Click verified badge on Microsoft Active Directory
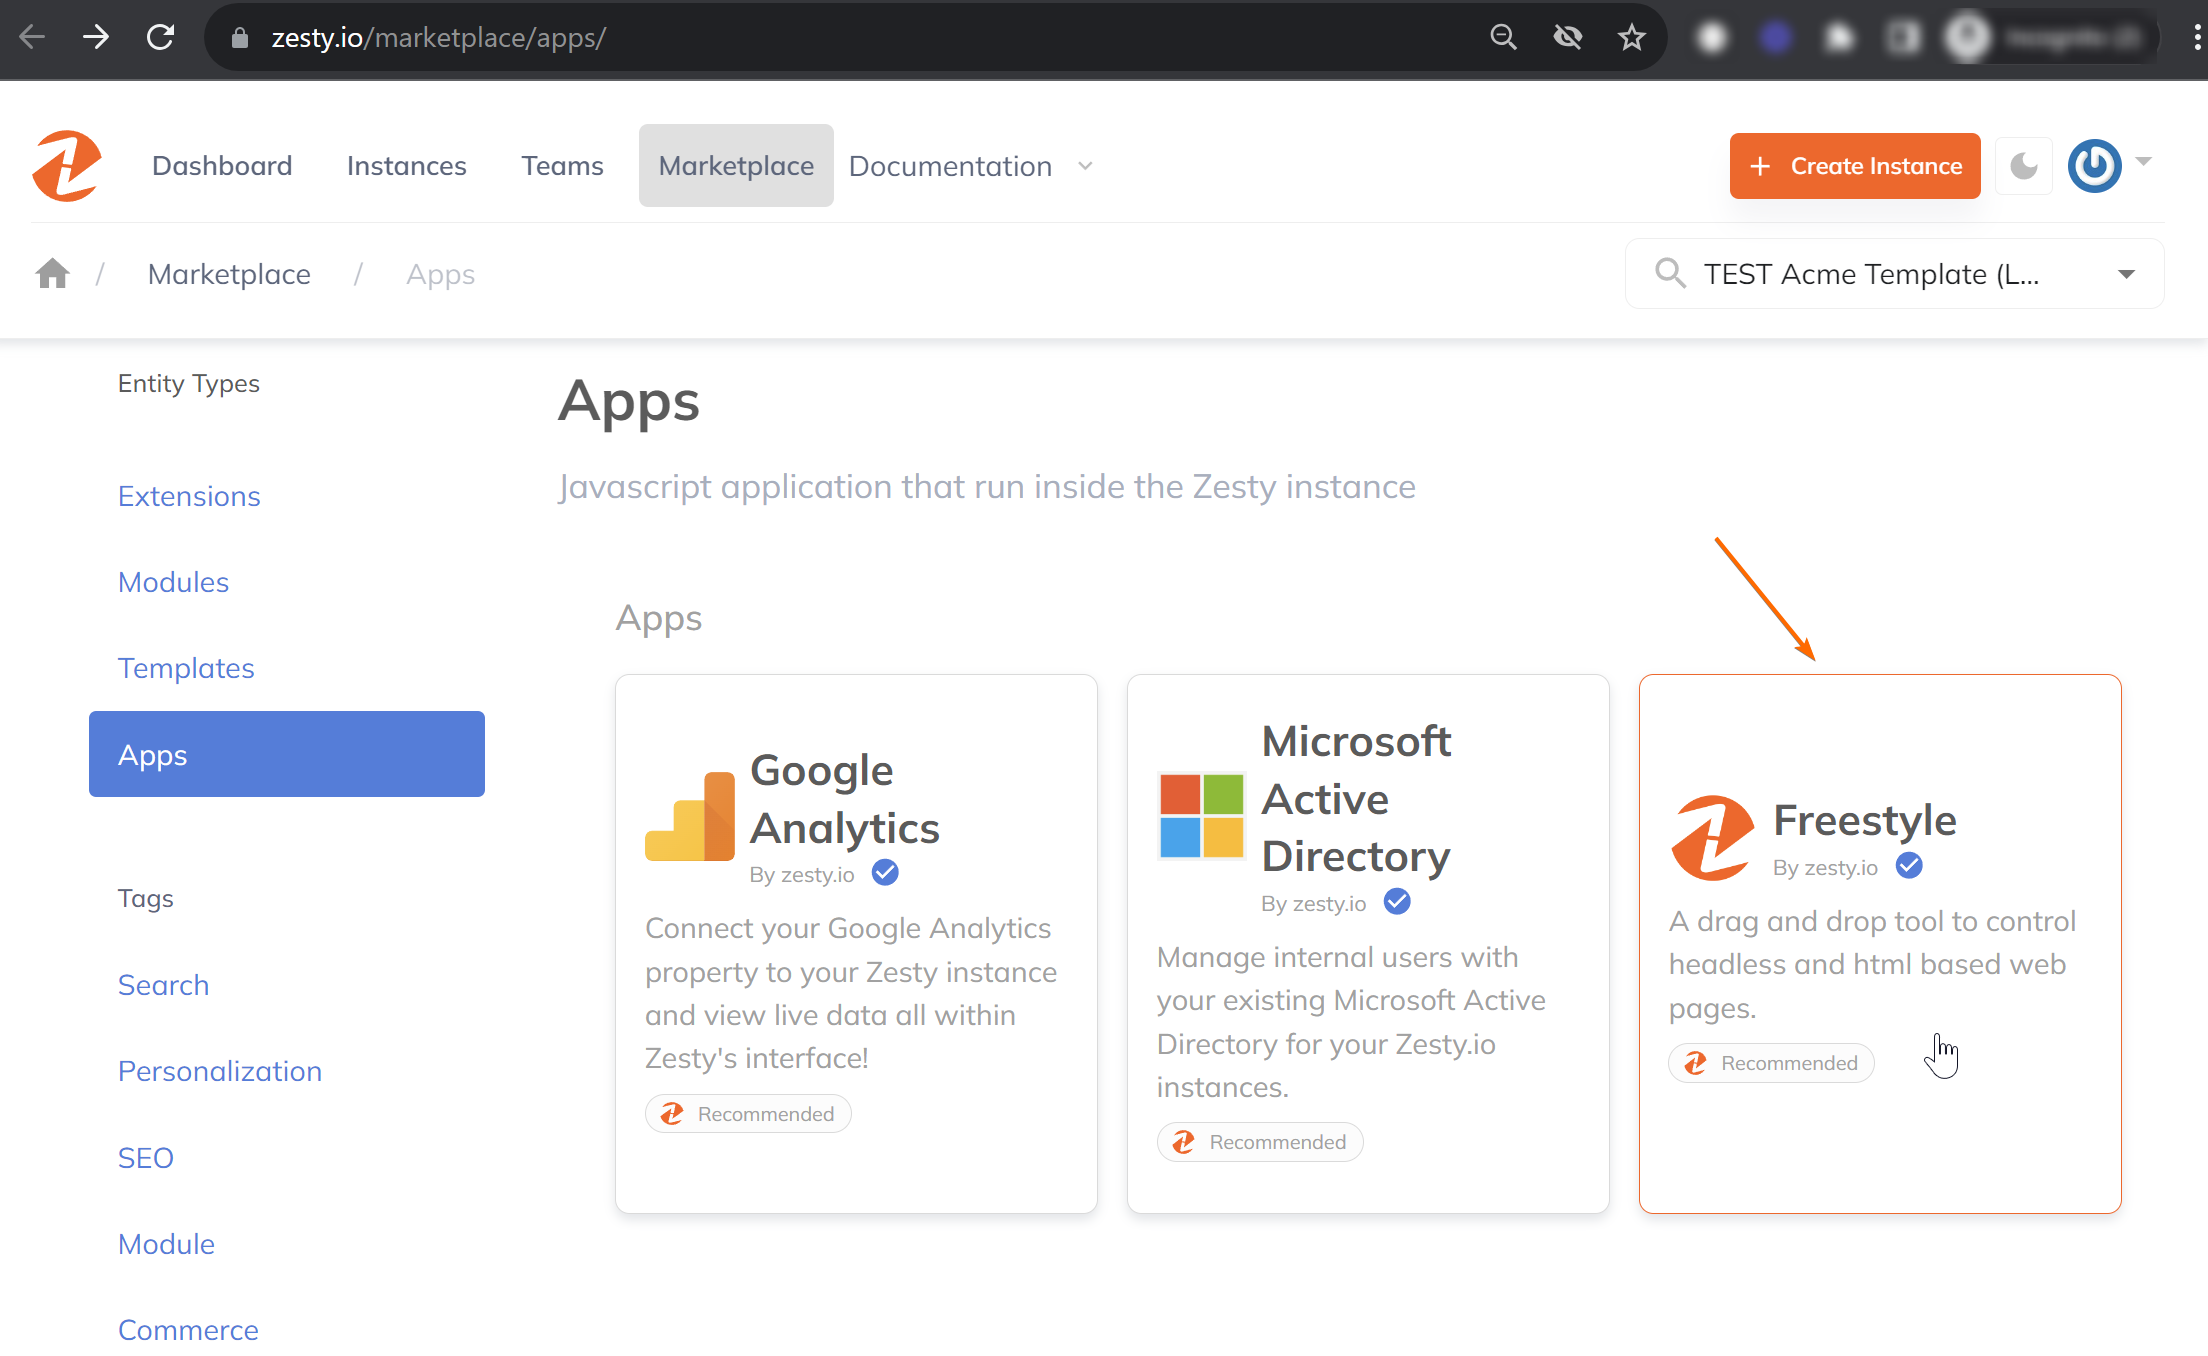 tap(1397, 902)
